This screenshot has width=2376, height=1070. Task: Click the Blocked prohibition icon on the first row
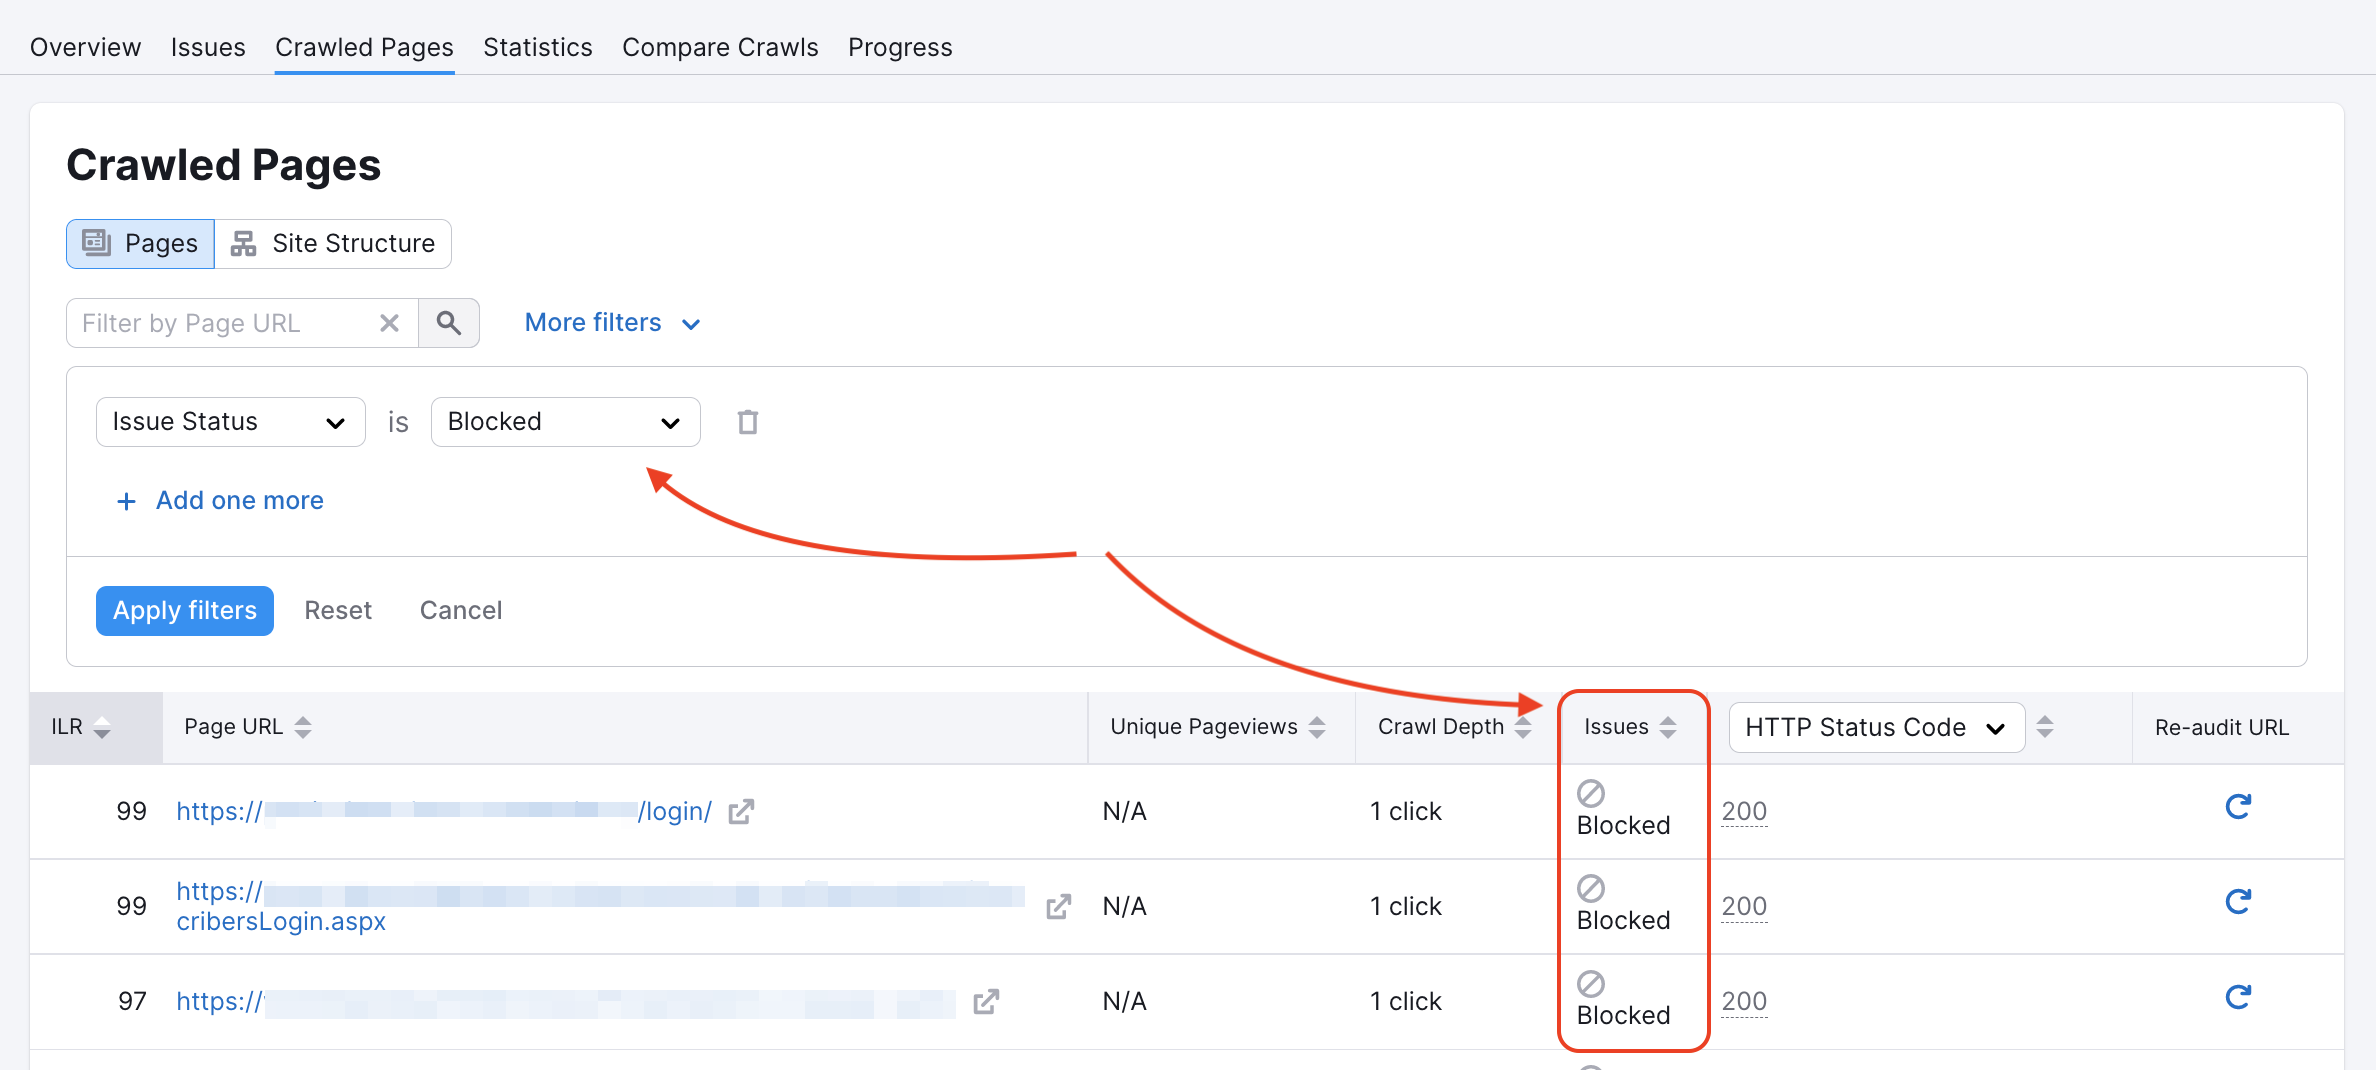pyautogui.click(x=1590, y=793)
